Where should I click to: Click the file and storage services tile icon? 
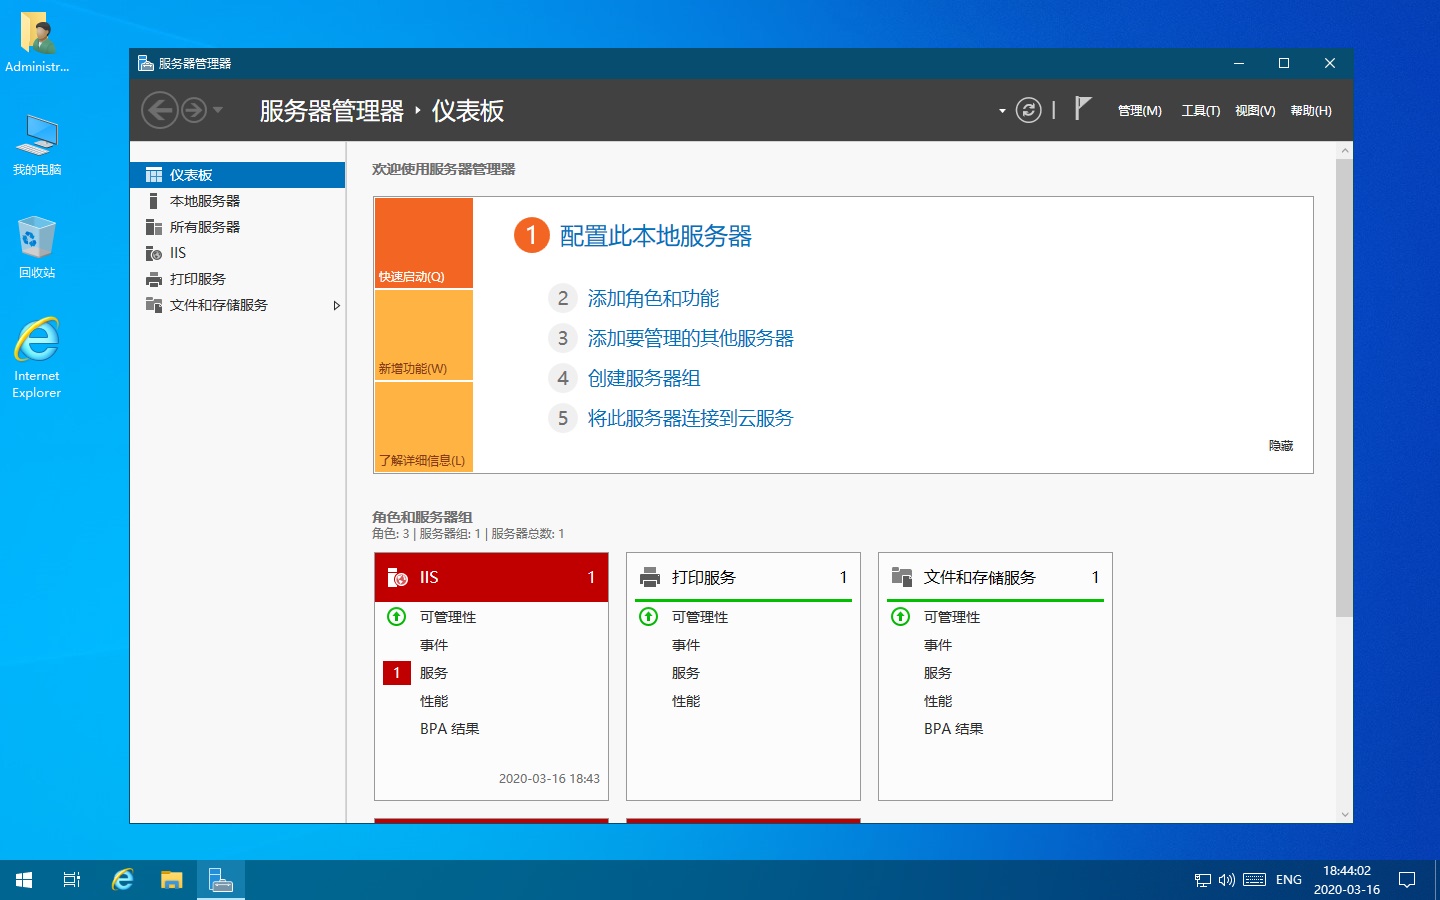902,577
